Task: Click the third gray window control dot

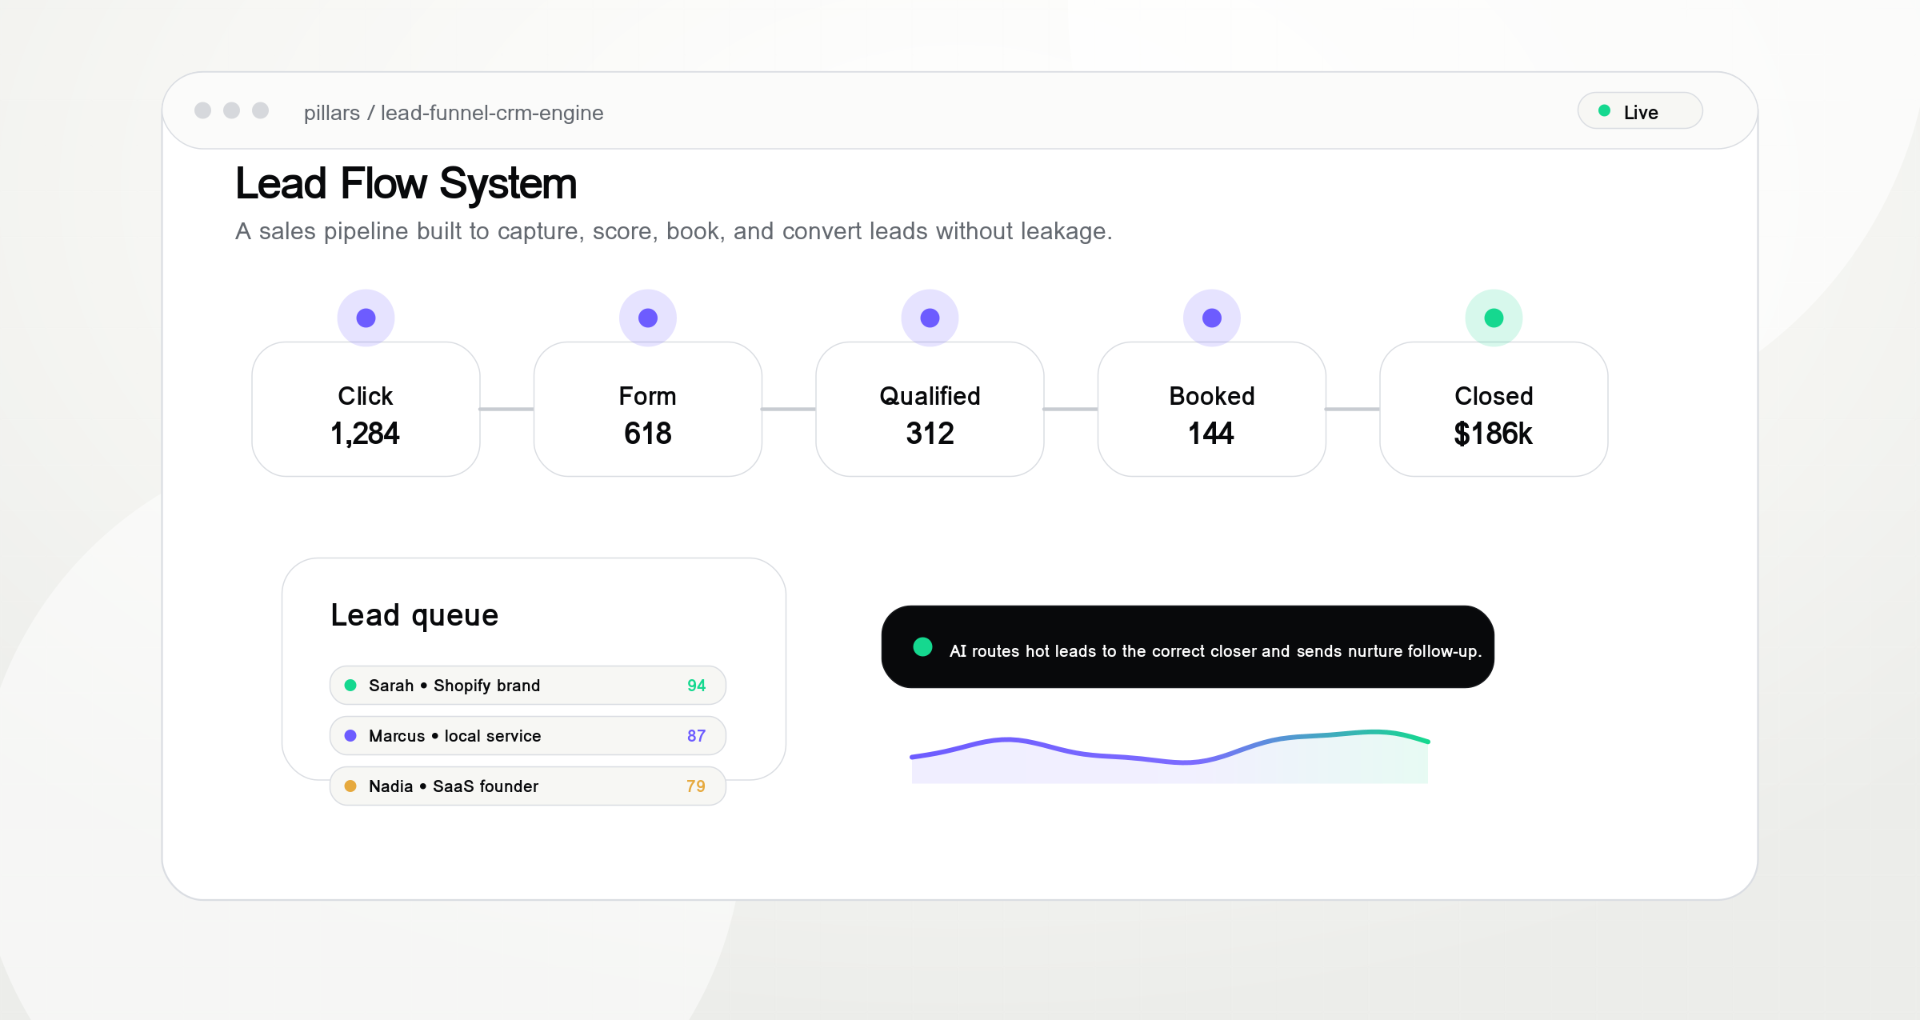Action: pos(261,110)
